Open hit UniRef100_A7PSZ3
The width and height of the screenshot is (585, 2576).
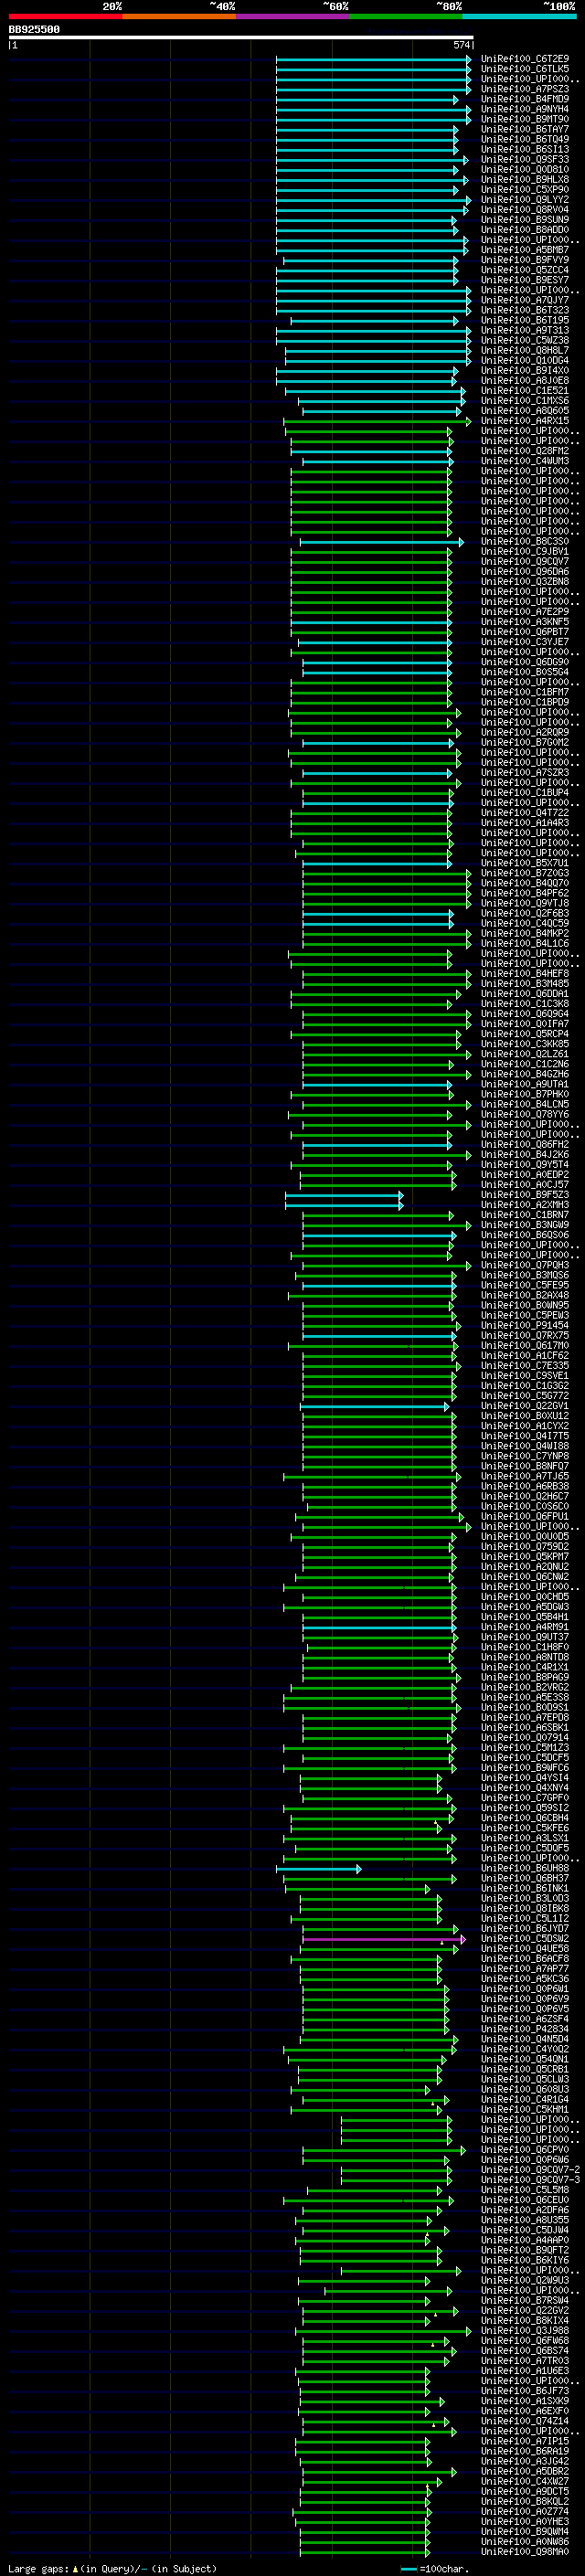point(525,89)
